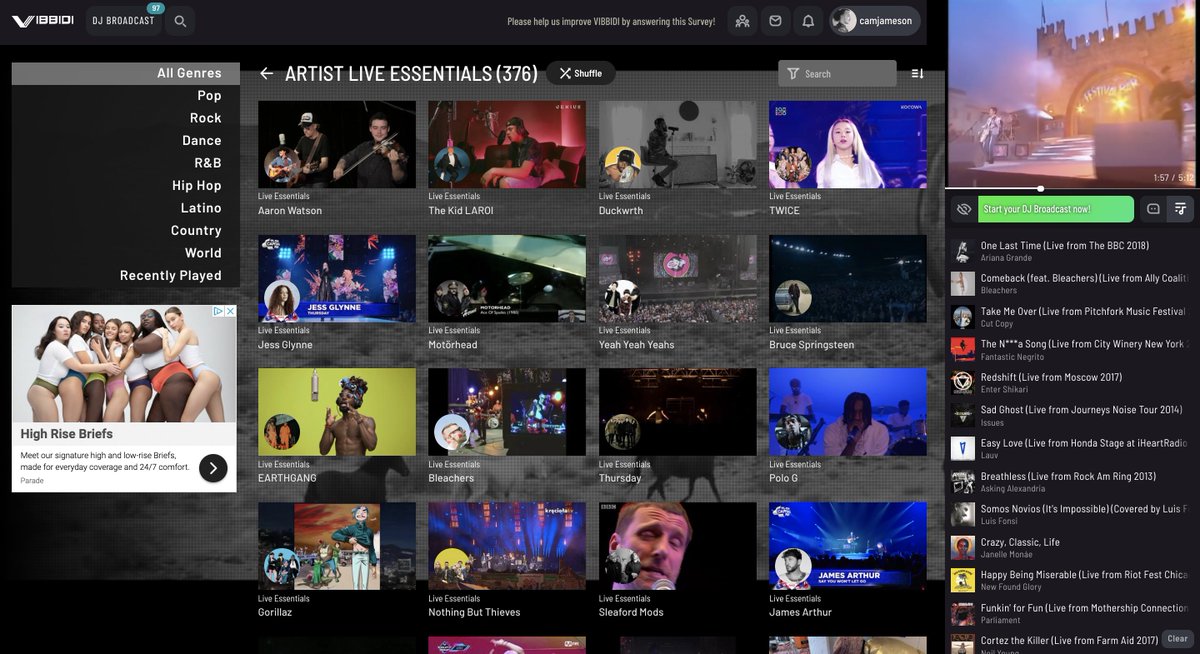Click the VIBBIDI logo
The height and width of the screenshot is (654, 1200).
(42, 20)
